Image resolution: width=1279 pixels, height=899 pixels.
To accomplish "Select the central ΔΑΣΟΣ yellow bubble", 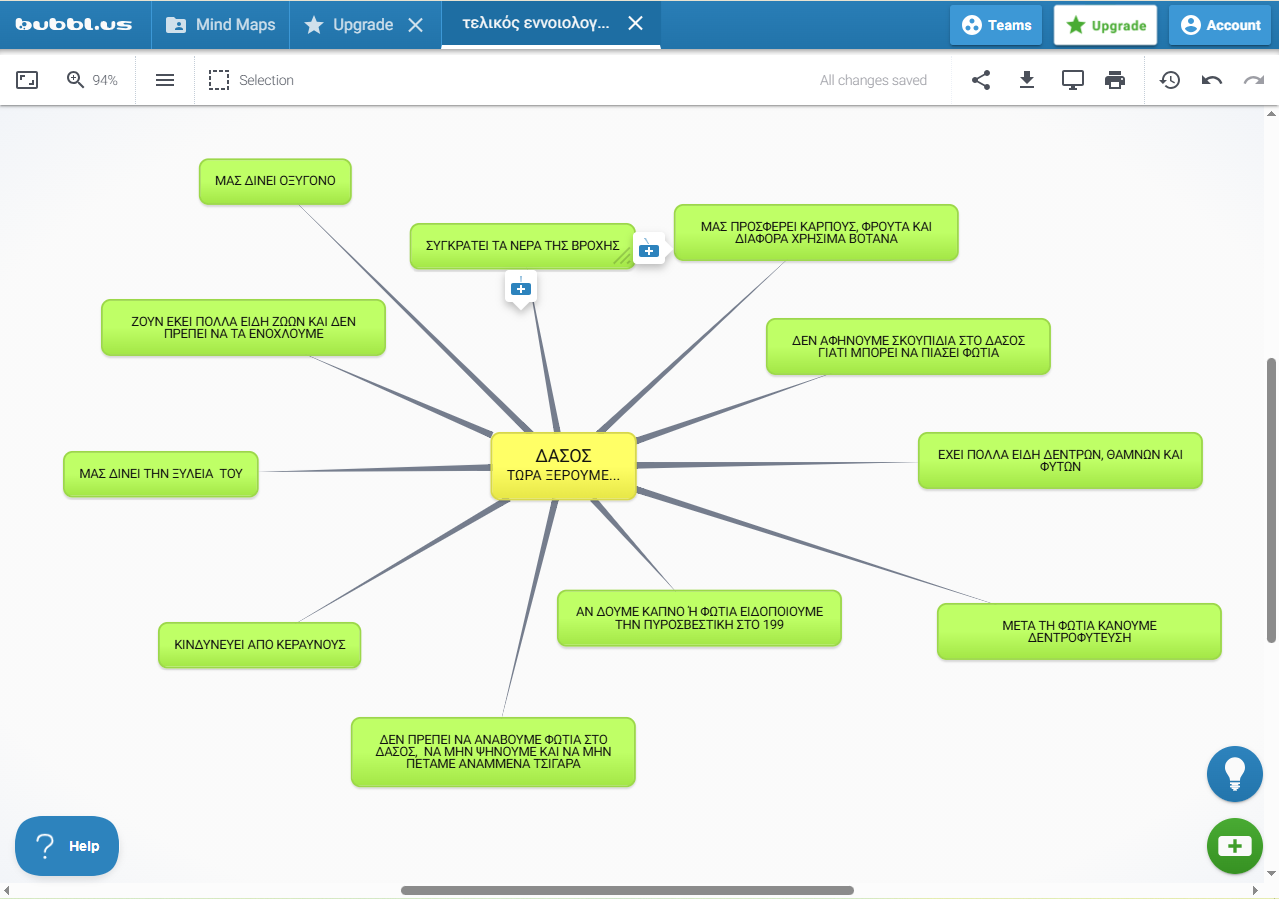I will coord(563,465).
